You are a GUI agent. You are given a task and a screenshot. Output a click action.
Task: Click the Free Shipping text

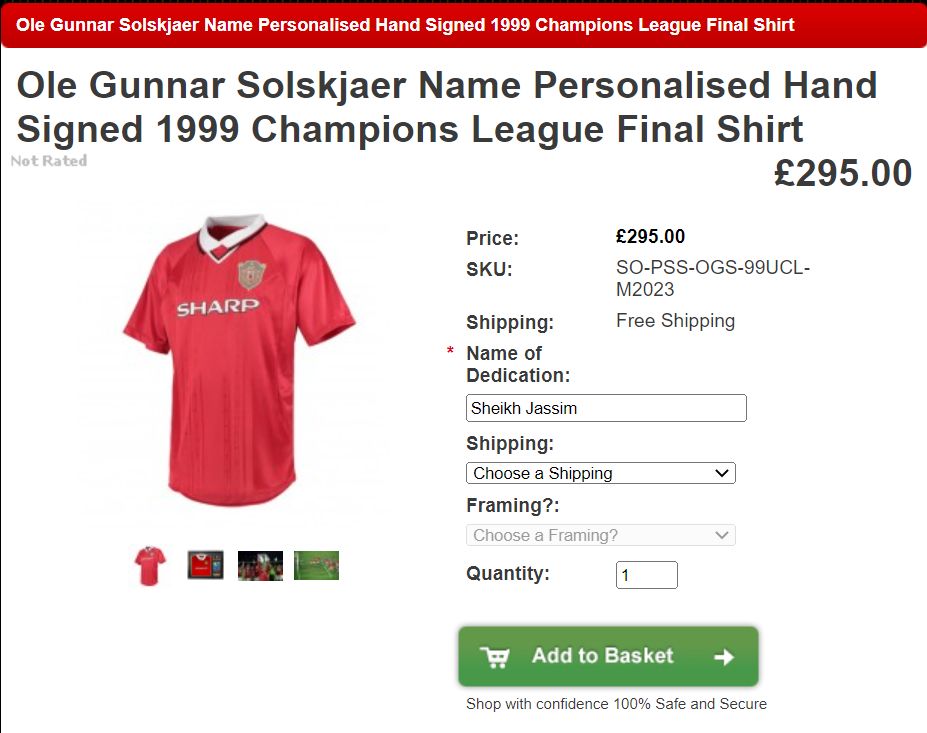(x=675, y=320)
